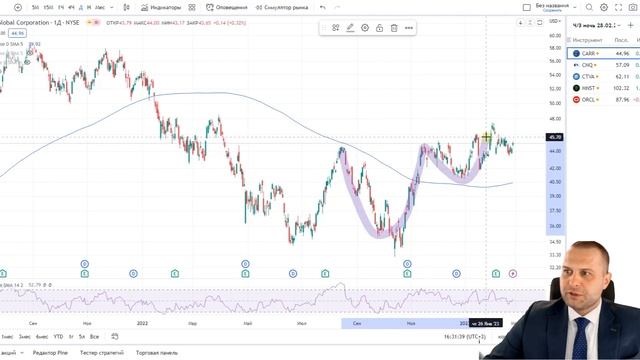
Task: Select the 1мес date range
Action: pyautogui.click(x=7, y=337)
